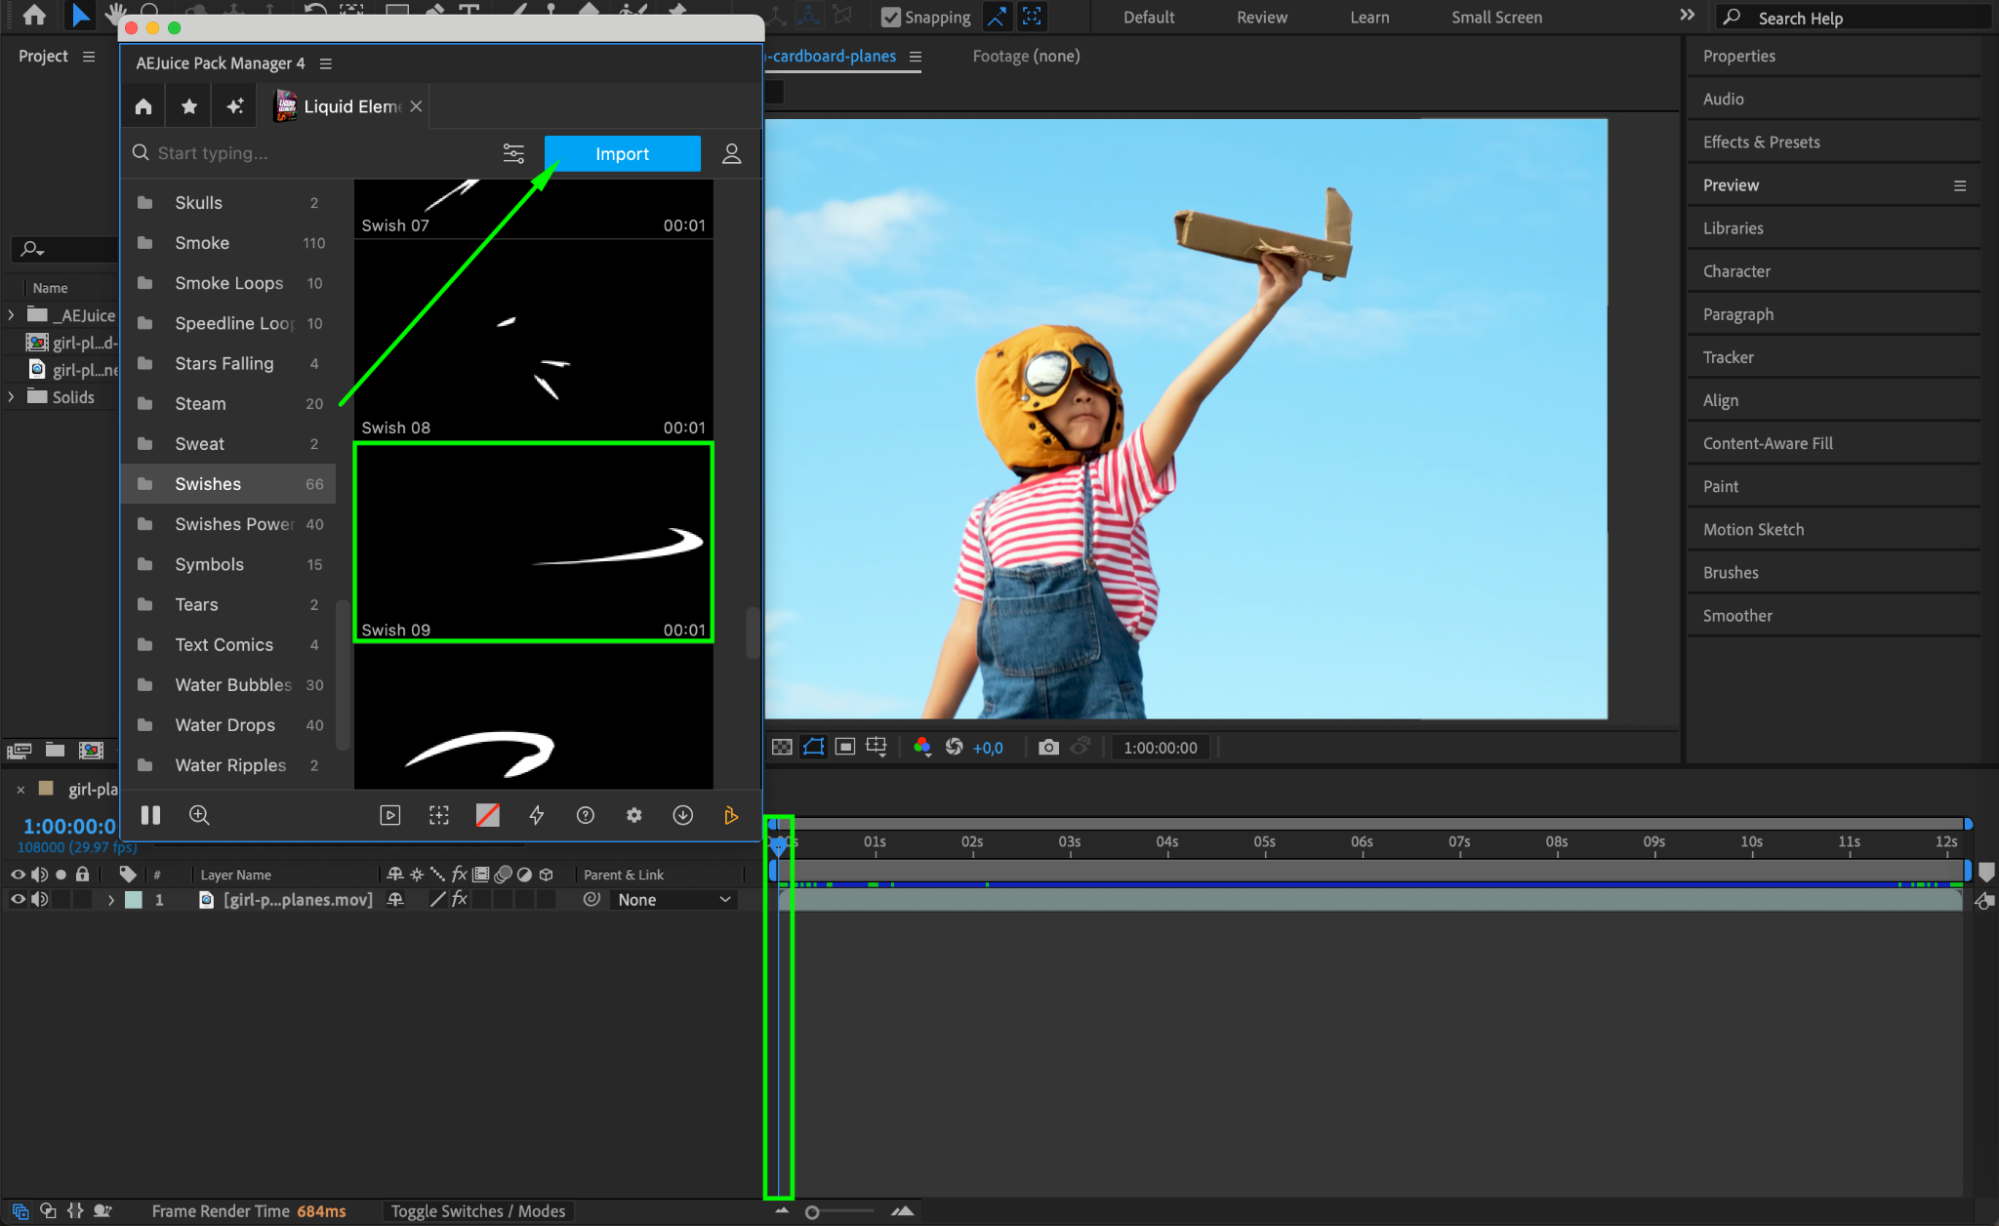Open the AEJuice filter settings icon
1999x1226 pixels.
(513, 153)
